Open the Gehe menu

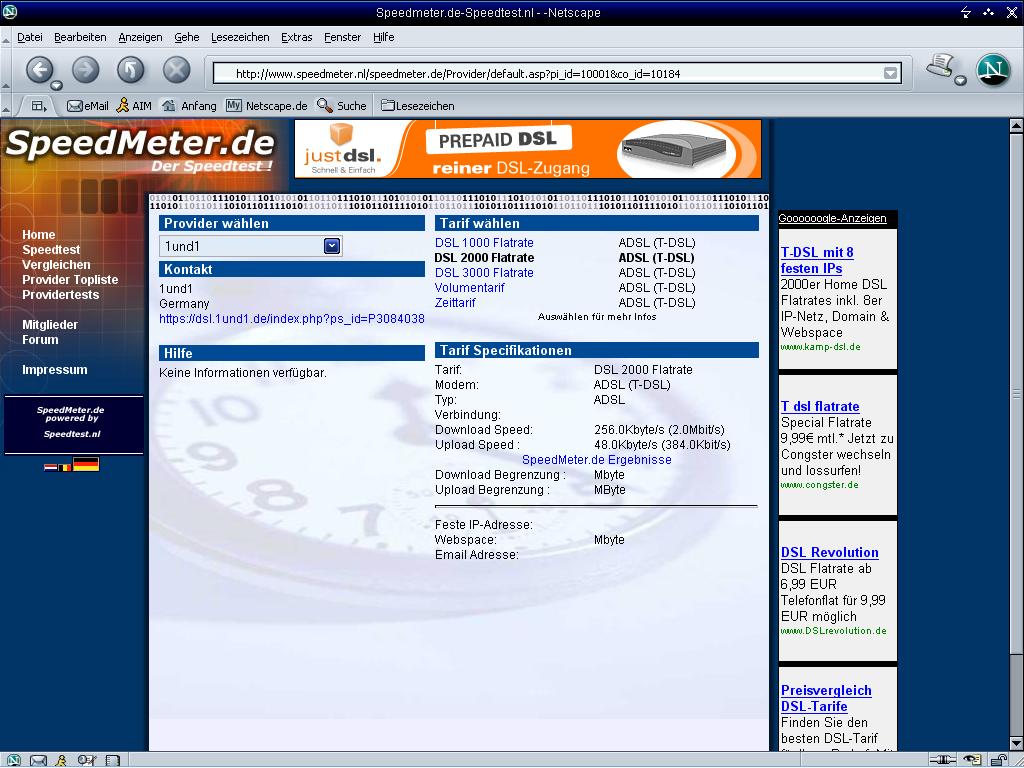point(187,37)
